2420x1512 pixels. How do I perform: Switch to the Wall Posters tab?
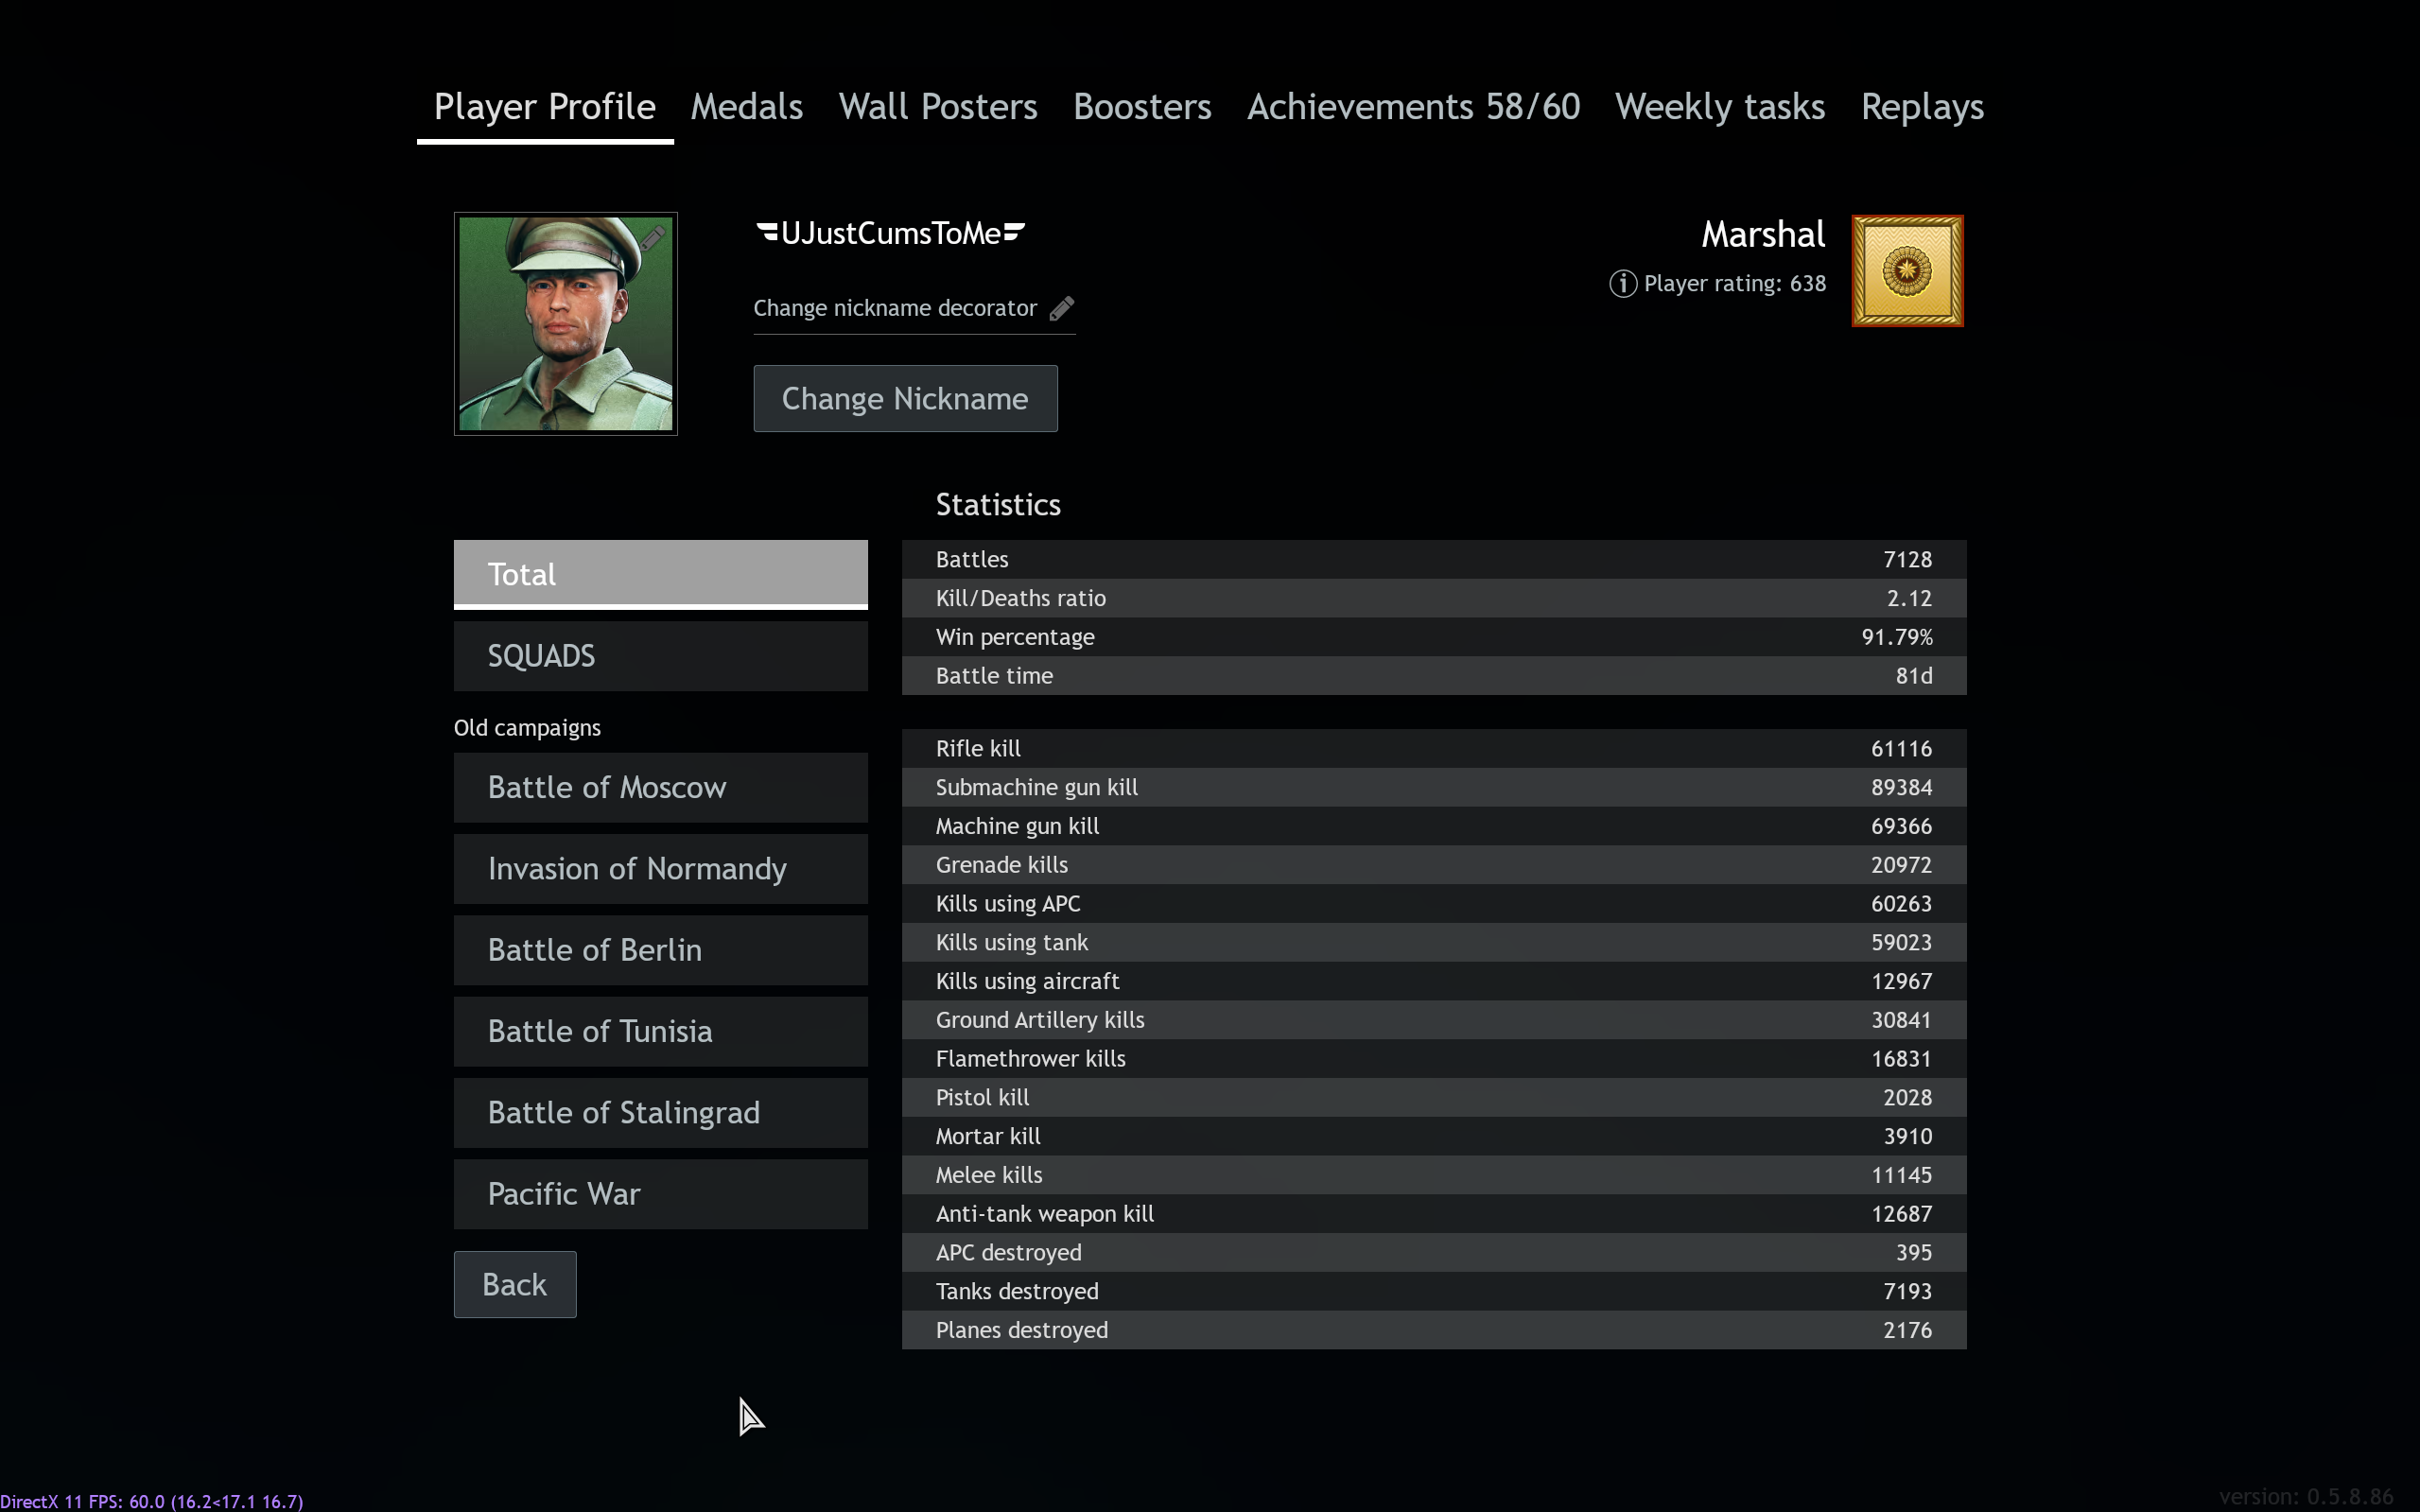pos(937,107)
